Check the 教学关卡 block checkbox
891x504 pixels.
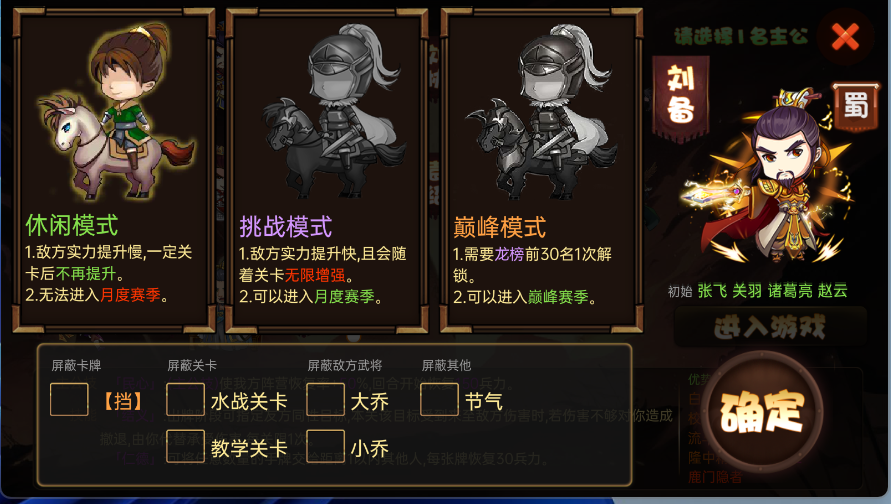pyautogui.click(x=185, y=447)
